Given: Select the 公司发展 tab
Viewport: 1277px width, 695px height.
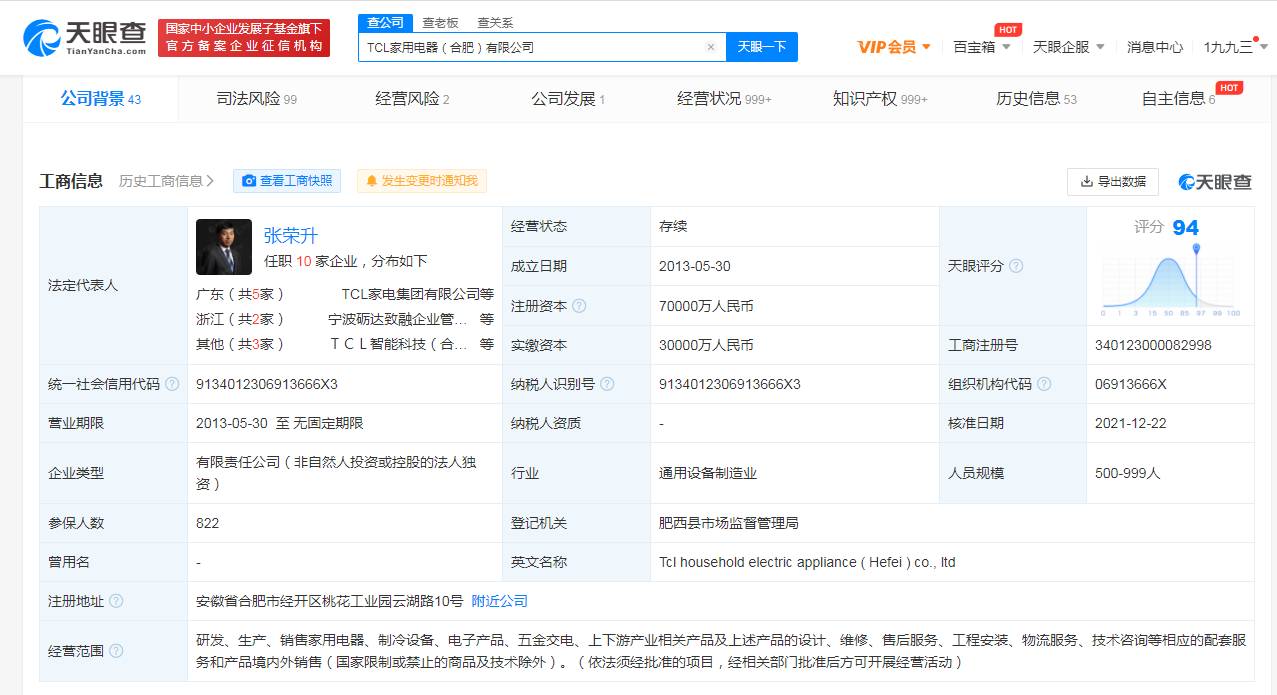Looking at the screenshot, I should [568, 98].
